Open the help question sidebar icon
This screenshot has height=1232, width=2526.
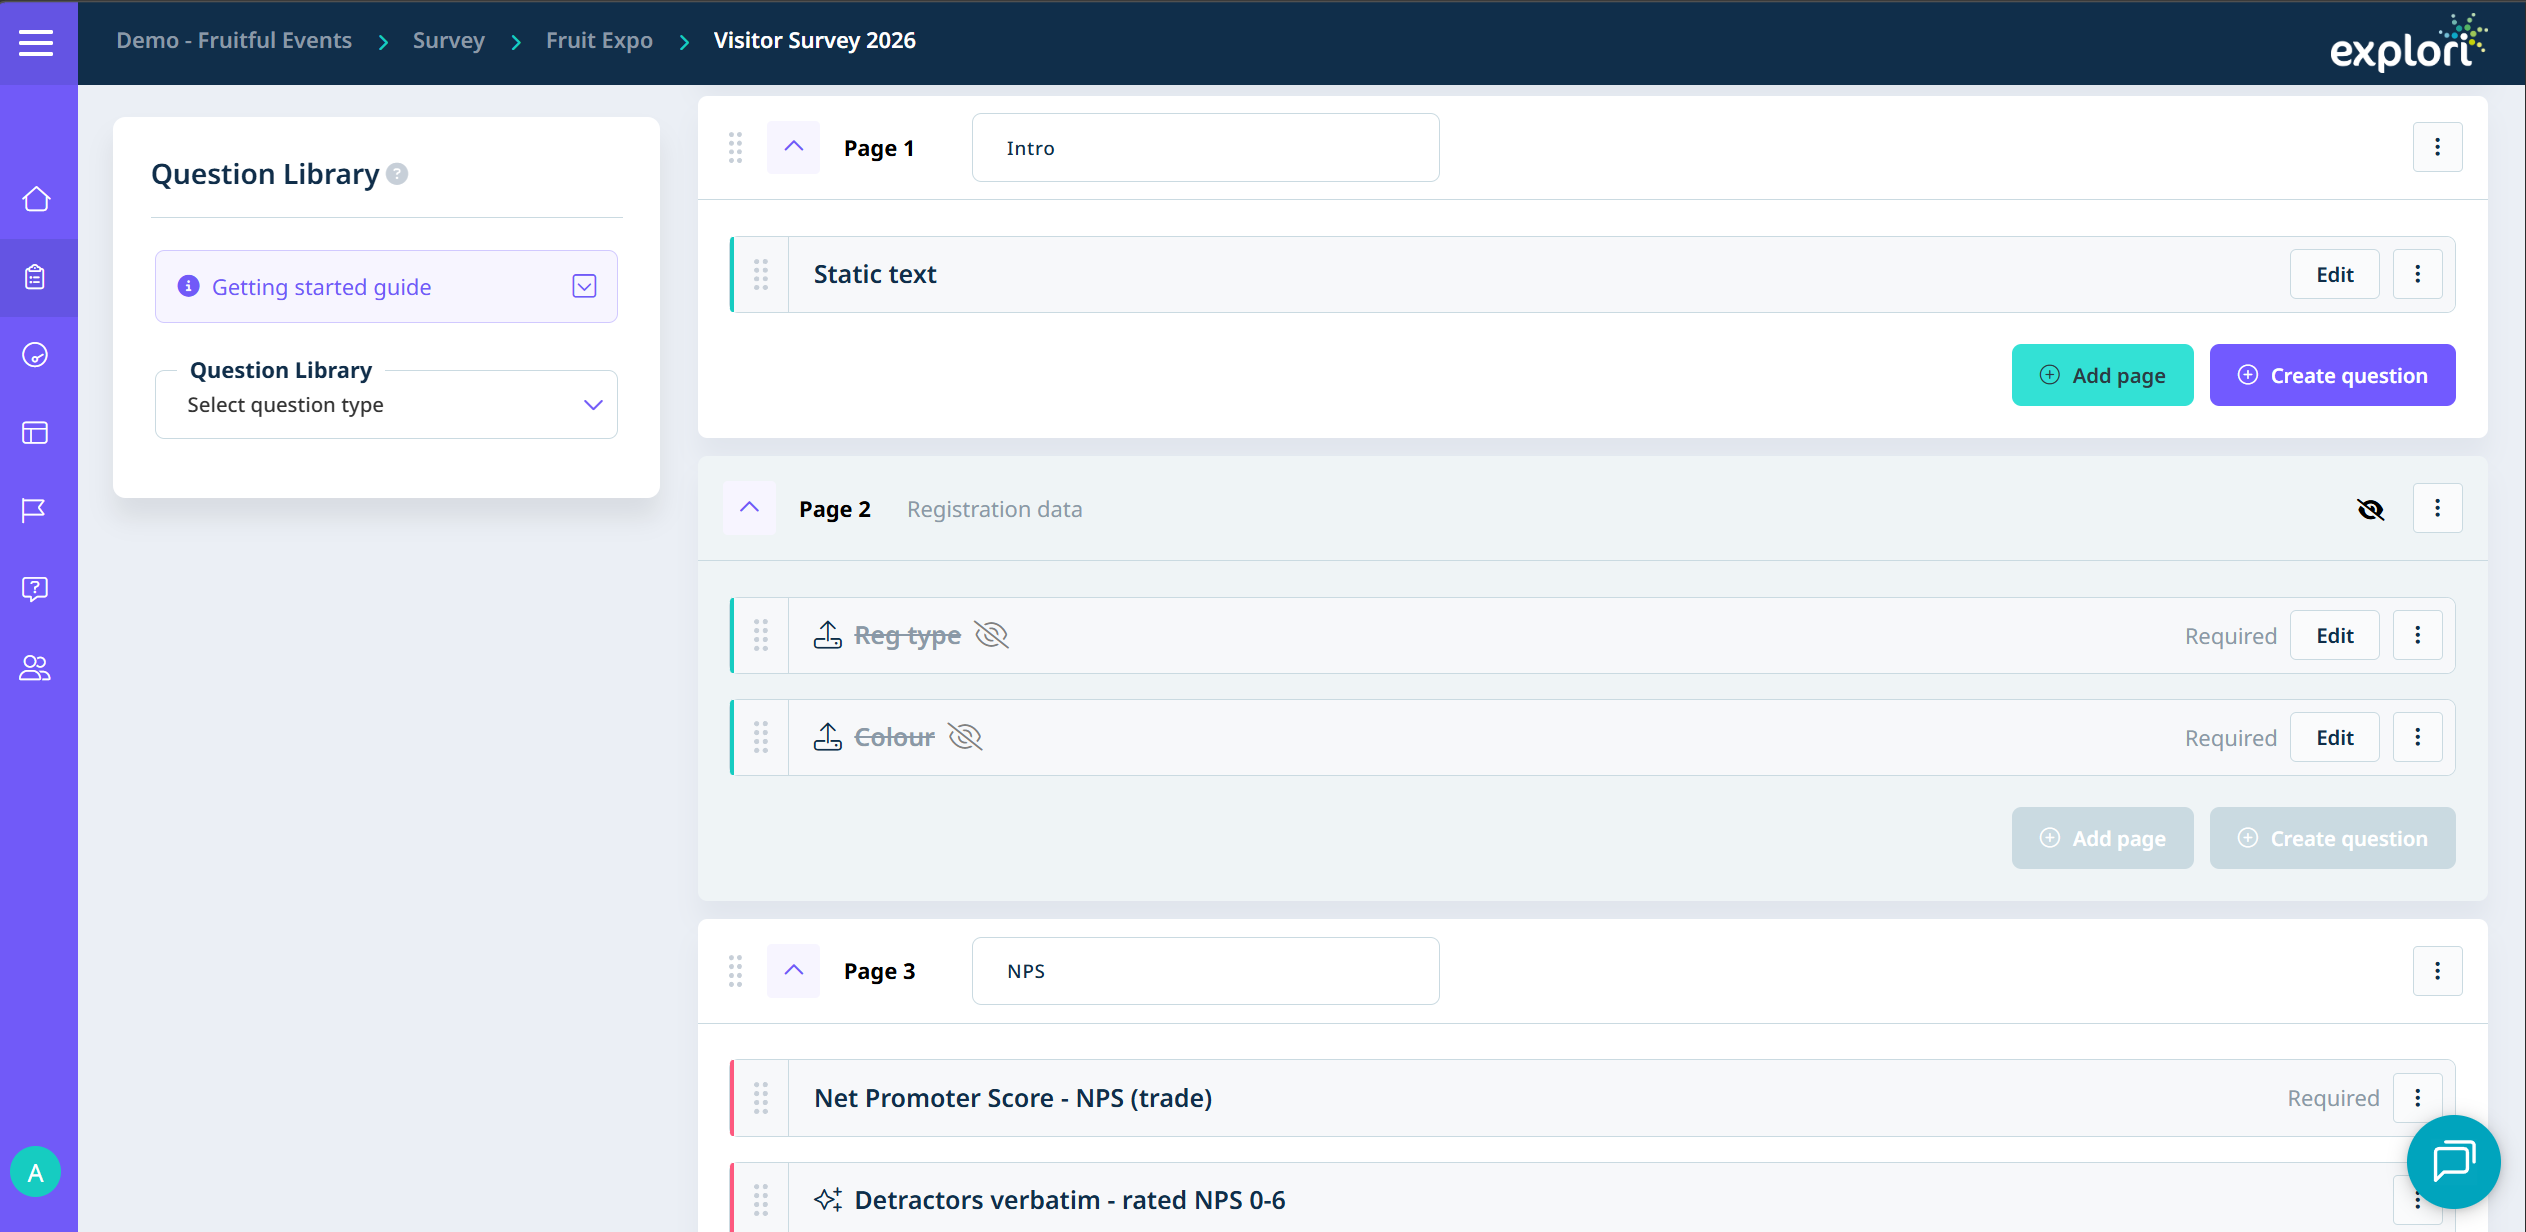[x=35, y=589]
